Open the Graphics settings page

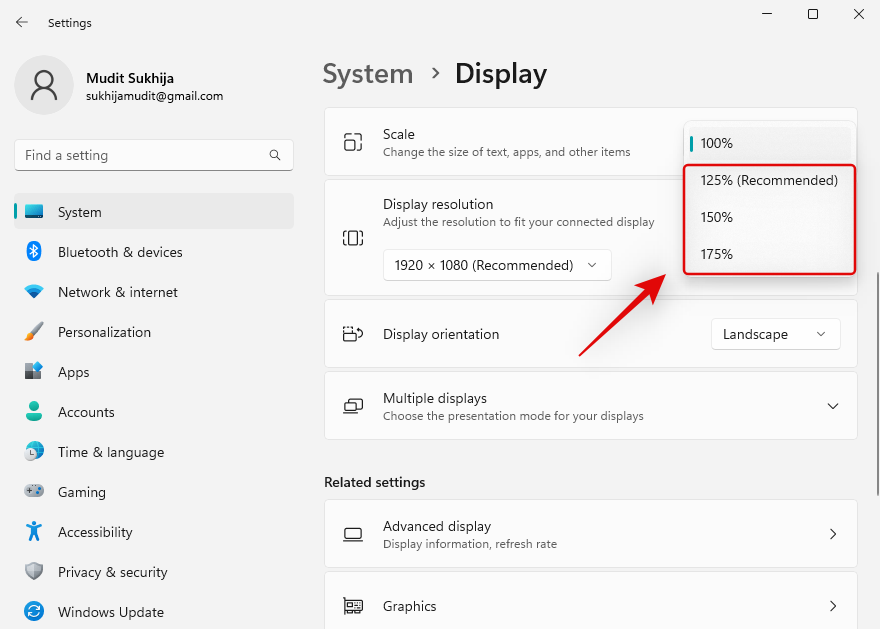click(590, 606)
